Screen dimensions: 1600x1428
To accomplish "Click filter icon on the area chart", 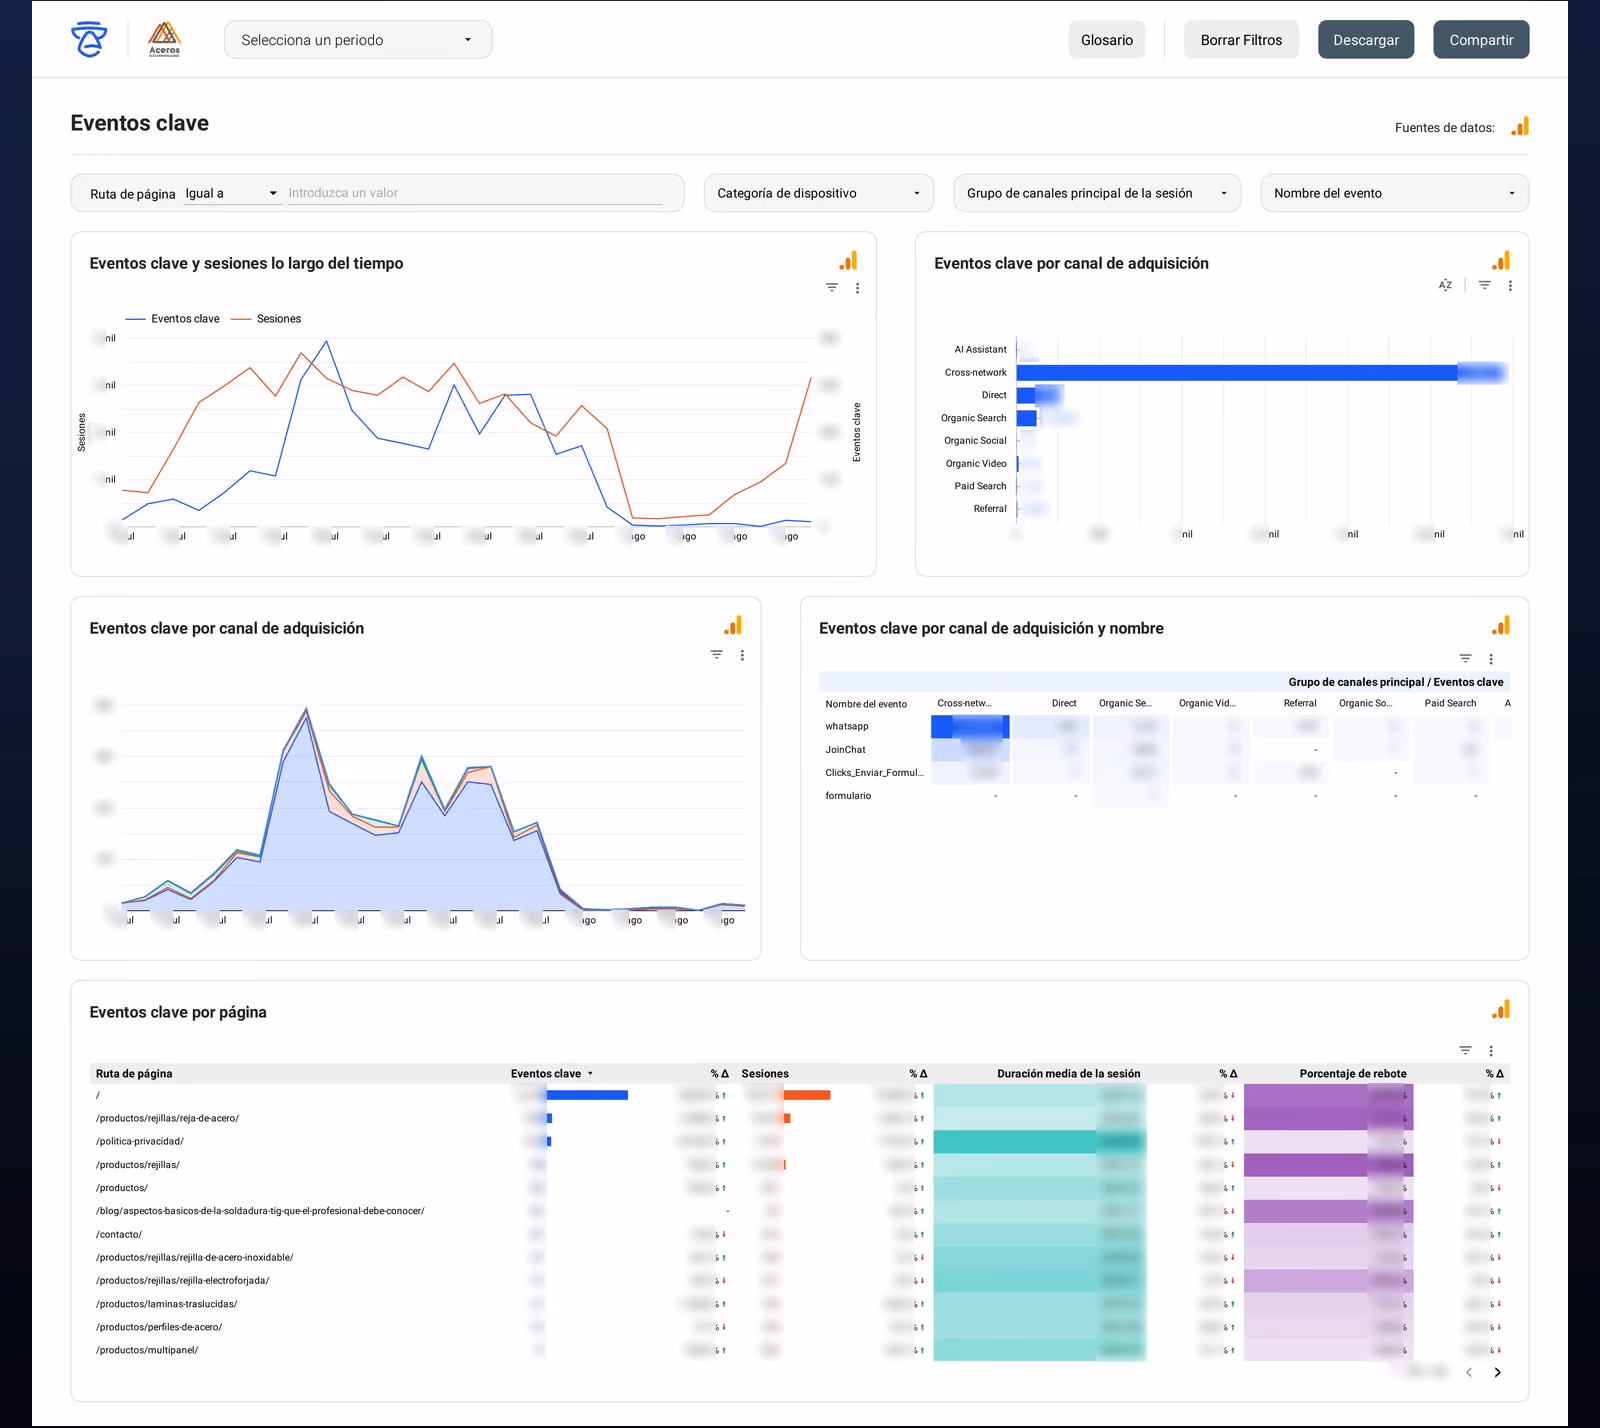I will (717, 655).
